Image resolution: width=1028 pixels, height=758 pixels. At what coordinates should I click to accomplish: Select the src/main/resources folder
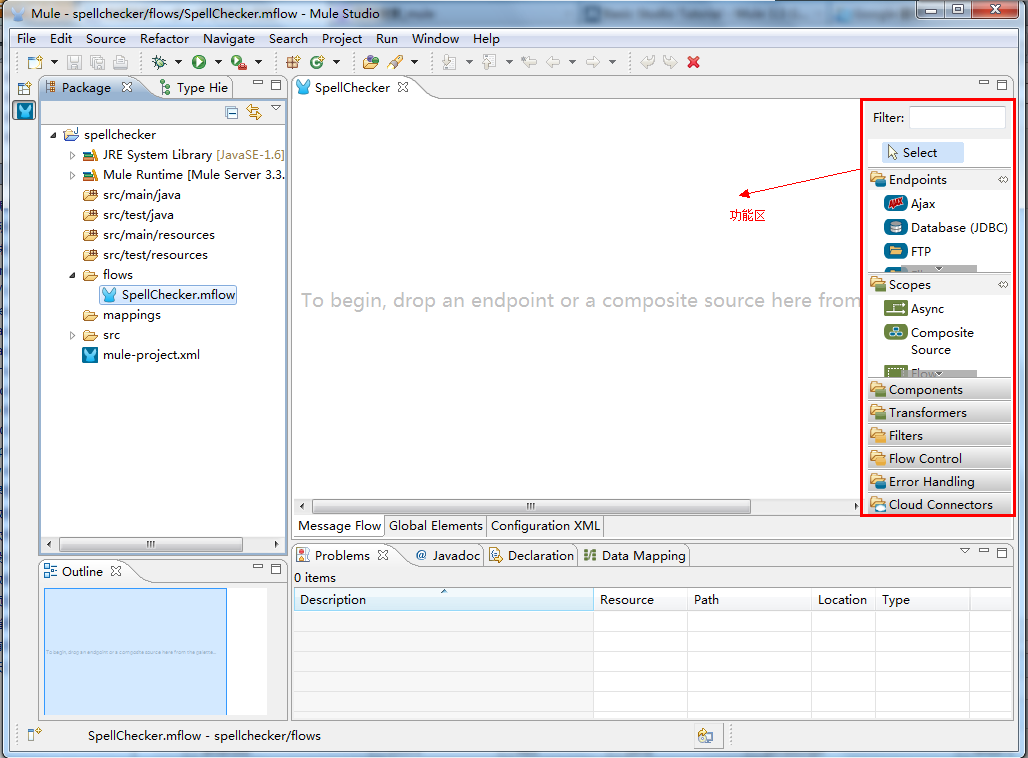pos(149,235)
